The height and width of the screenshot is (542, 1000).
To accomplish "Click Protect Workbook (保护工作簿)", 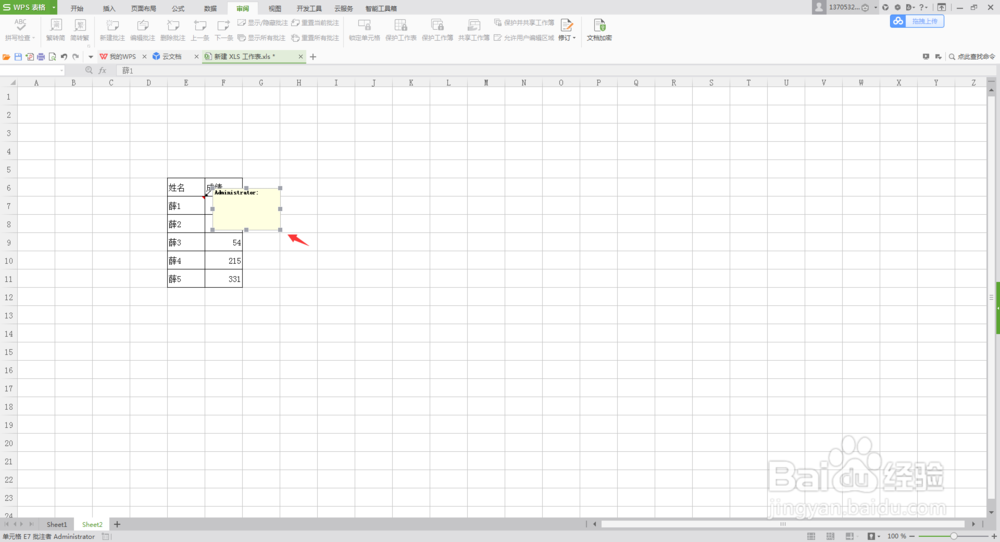I will point(438,29).
